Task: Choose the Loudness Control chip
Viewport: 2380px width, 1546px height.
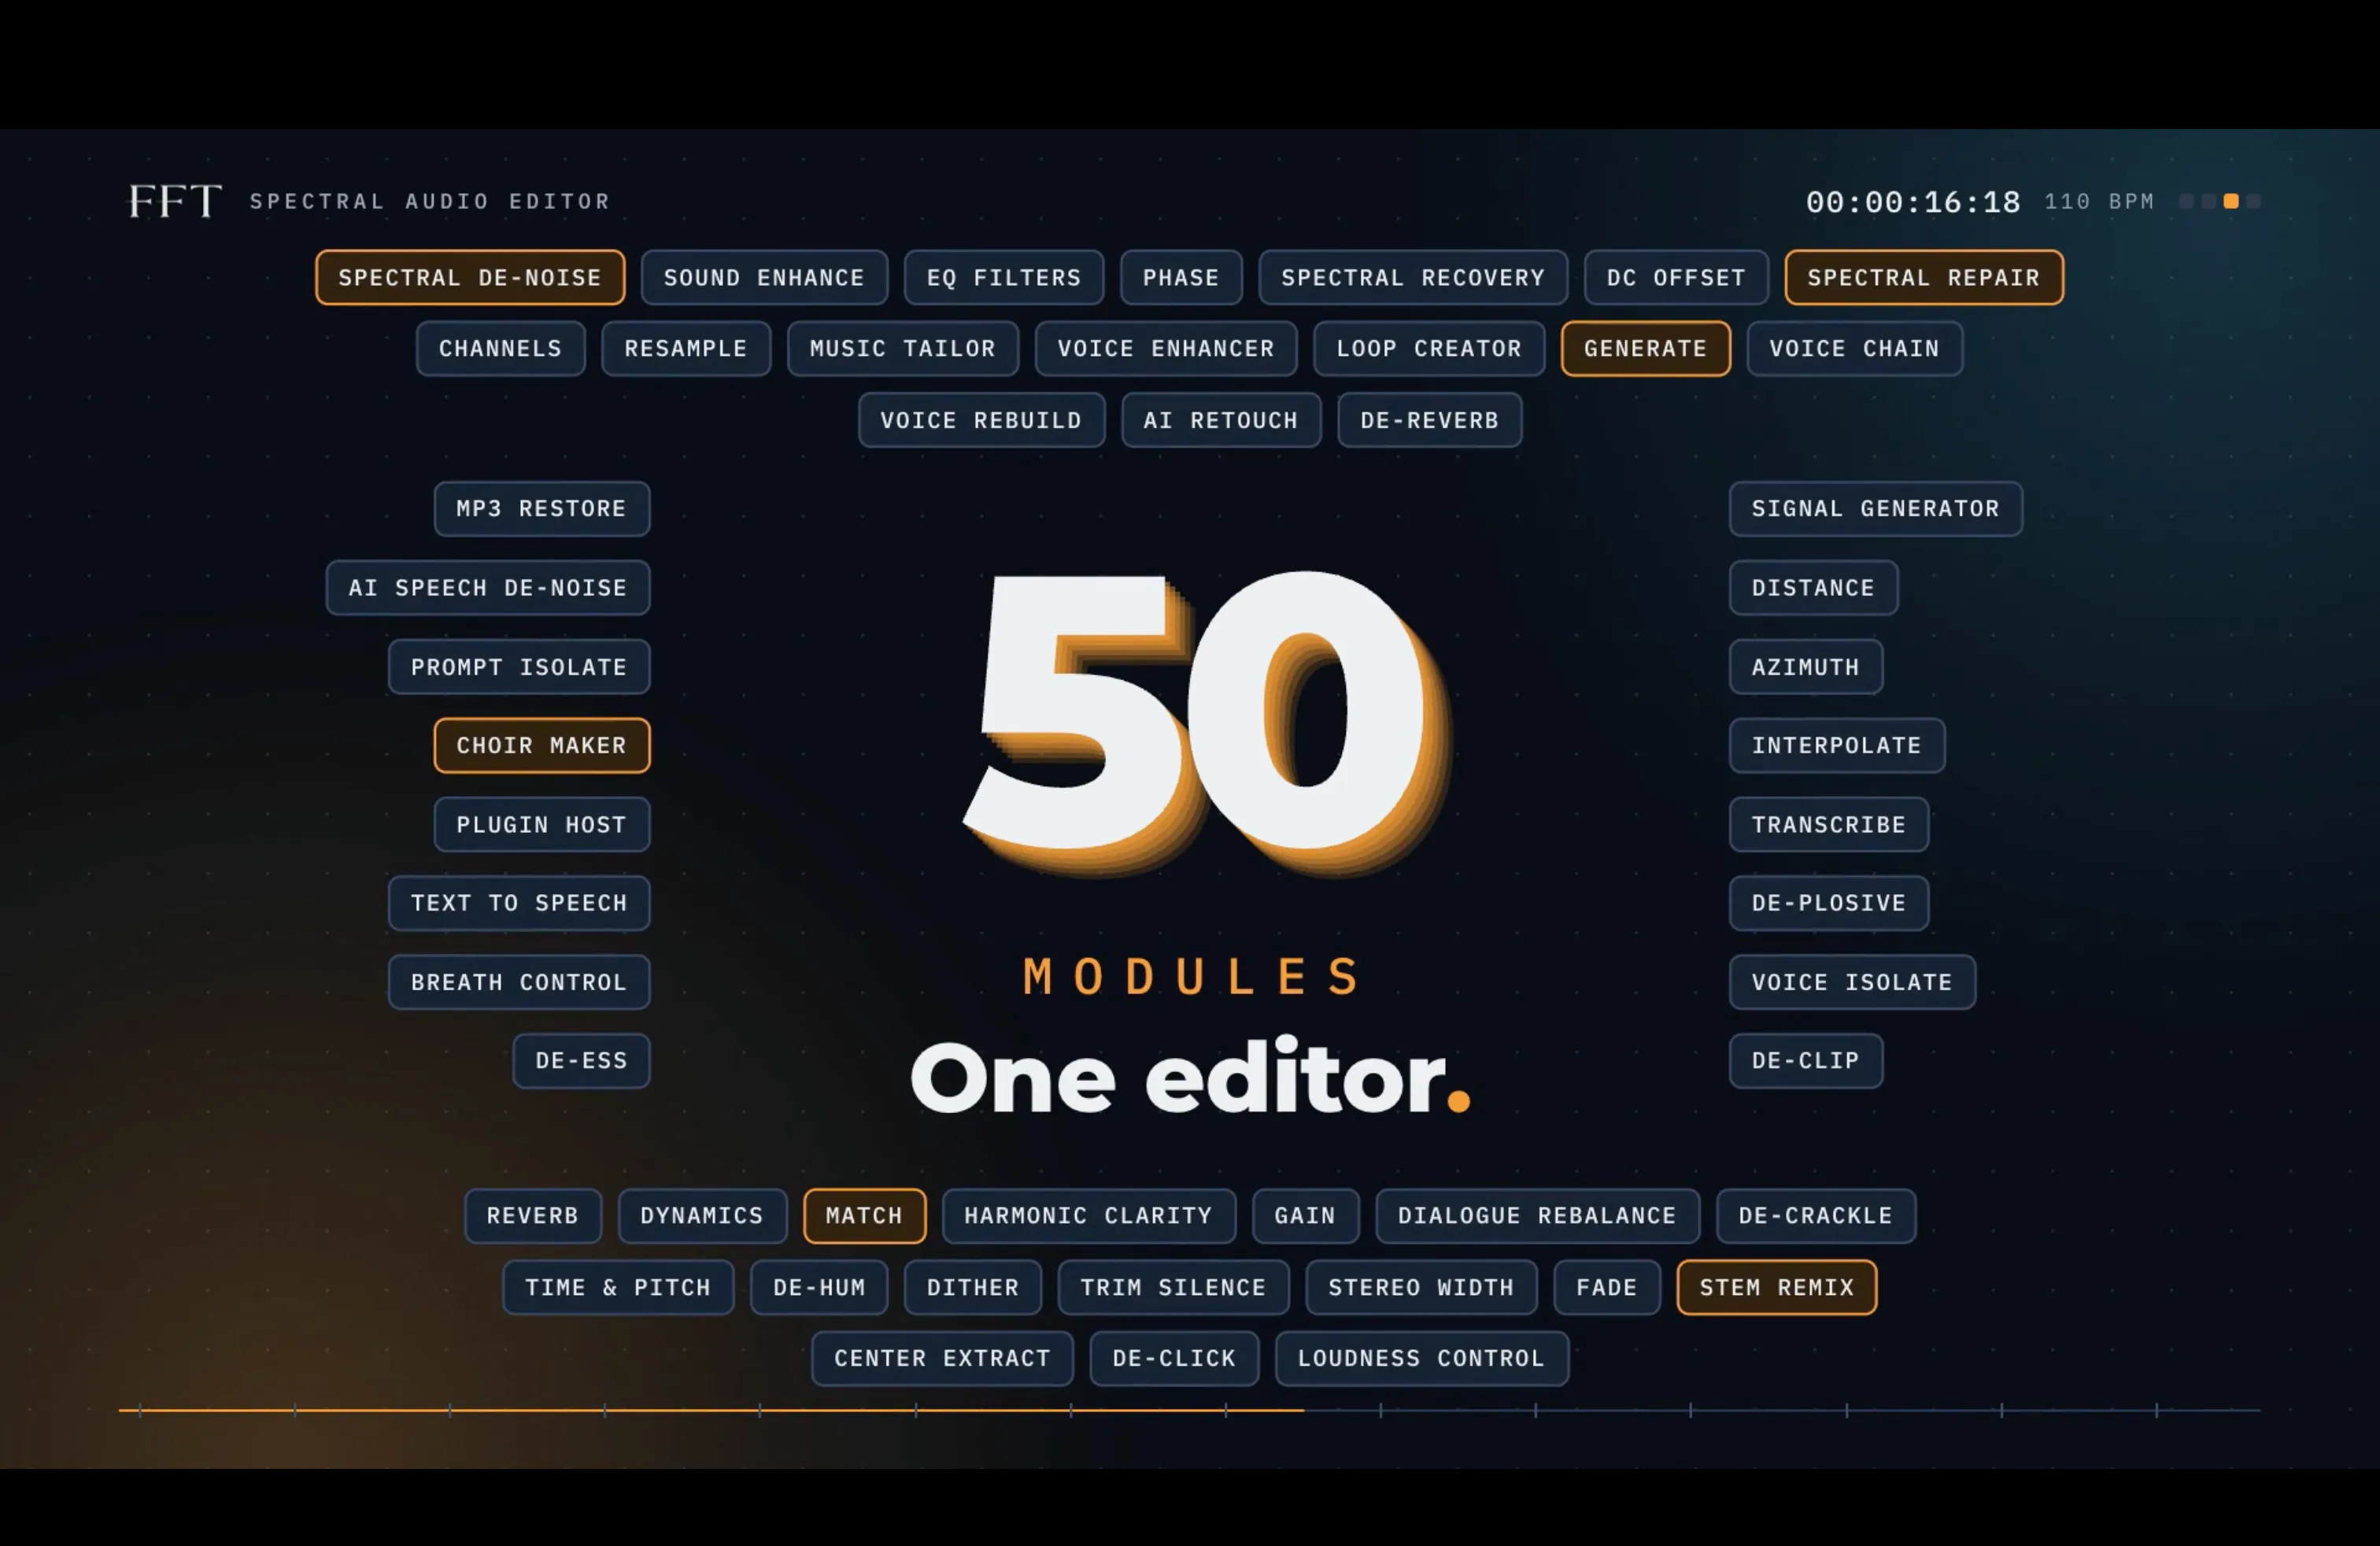Action: point(1422,1358)
